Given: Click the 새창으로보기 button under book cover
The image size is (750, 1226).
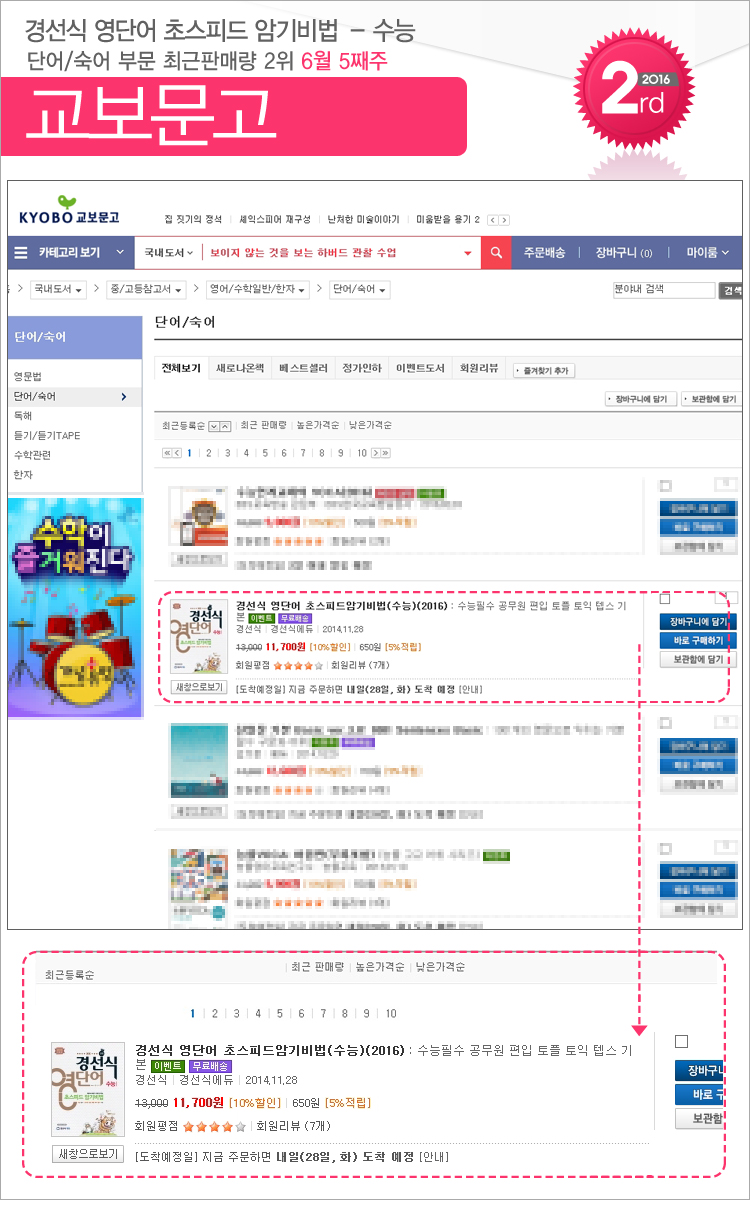Looking at the screenshot, I should (198, 688).
